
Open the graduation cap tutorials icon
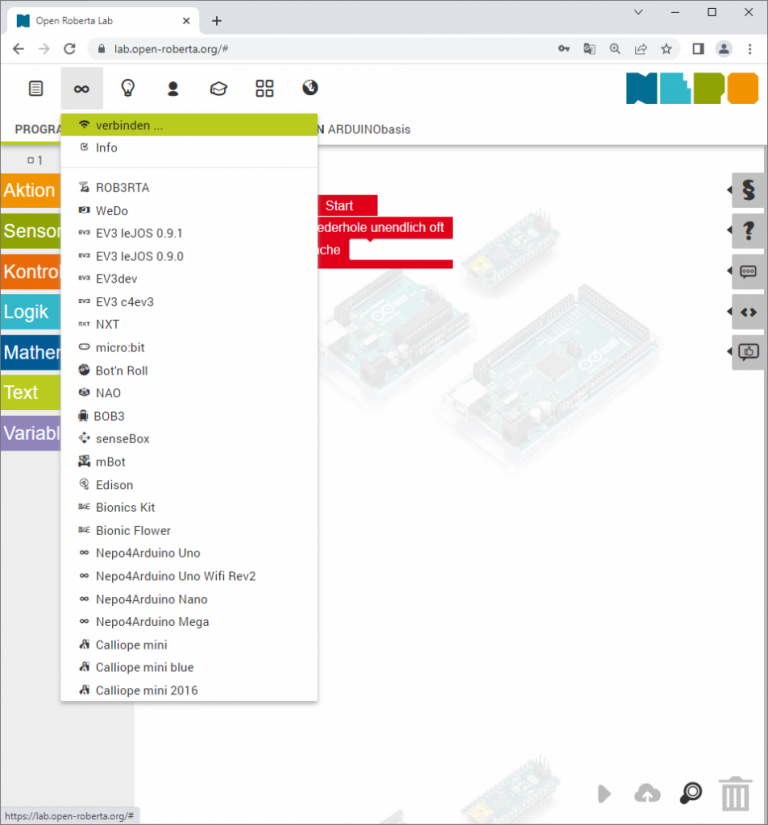(x=219, y=88)
